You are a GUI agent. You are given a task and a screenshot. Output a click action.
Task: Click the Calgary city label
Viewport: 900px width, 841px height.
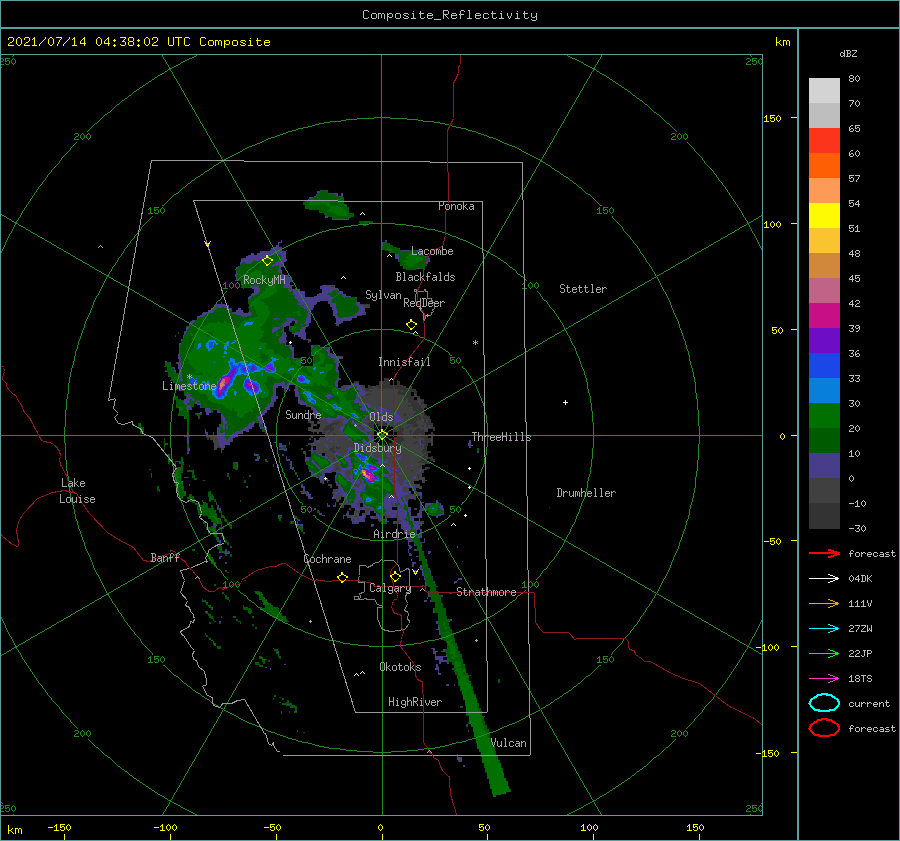tap(390, 588)
